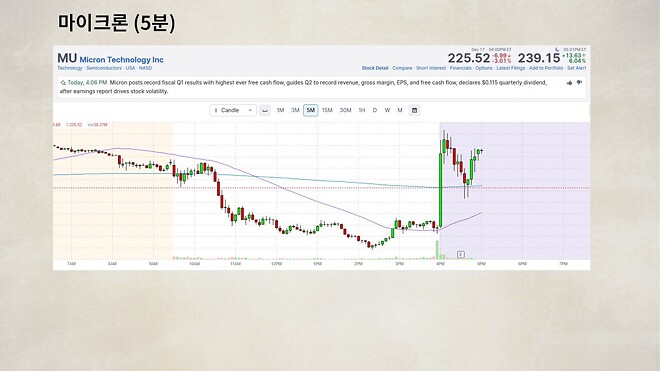The width and height of the screenshot is (660, 371).
Task: Click the chart scale icon beside Candle
Action: [x=265, y=110]
